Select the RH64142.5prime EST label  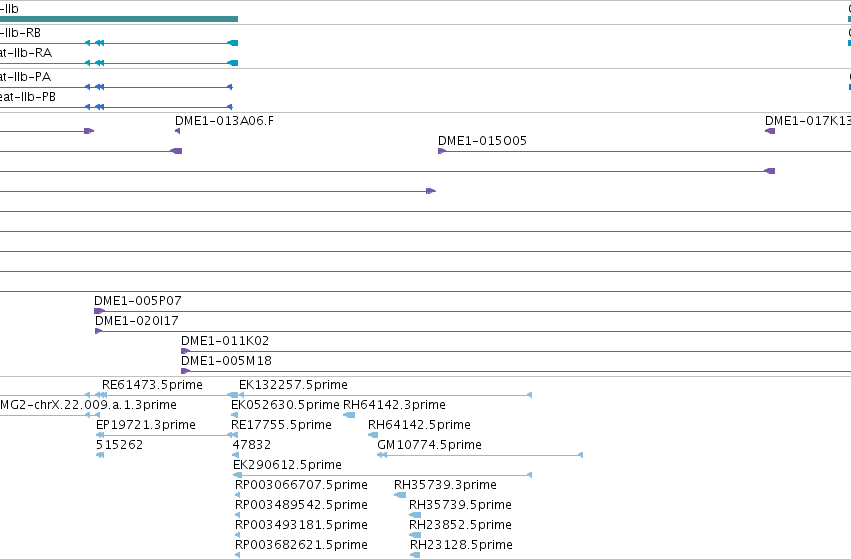tap(419, 425)
